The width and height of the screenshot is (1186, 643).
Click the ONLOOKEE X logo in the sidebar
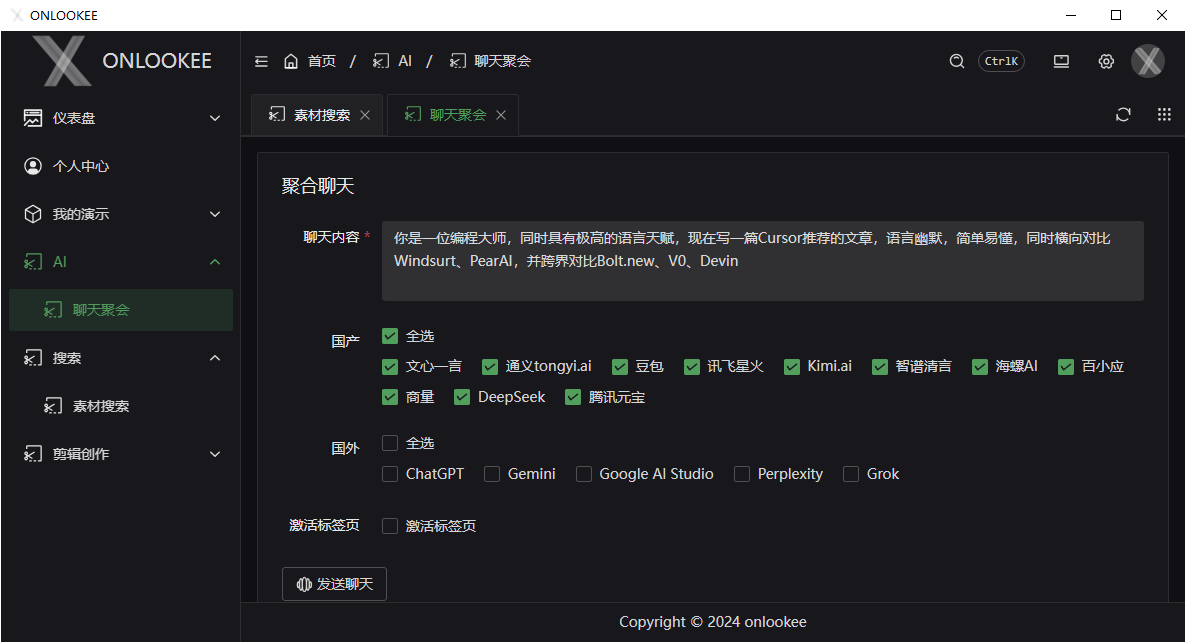coord(62,61)
